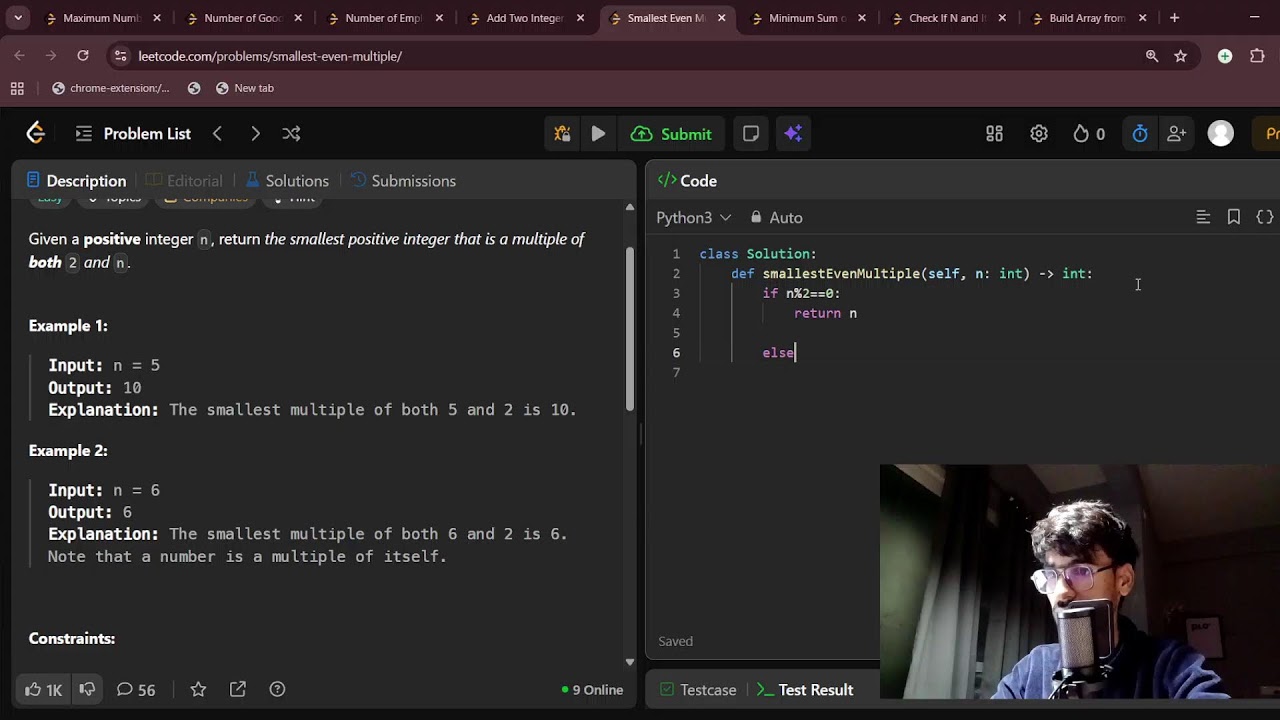Click the LeetCode logo icon
This screenshot has width=1280, height=720.
tap(36, 133)
